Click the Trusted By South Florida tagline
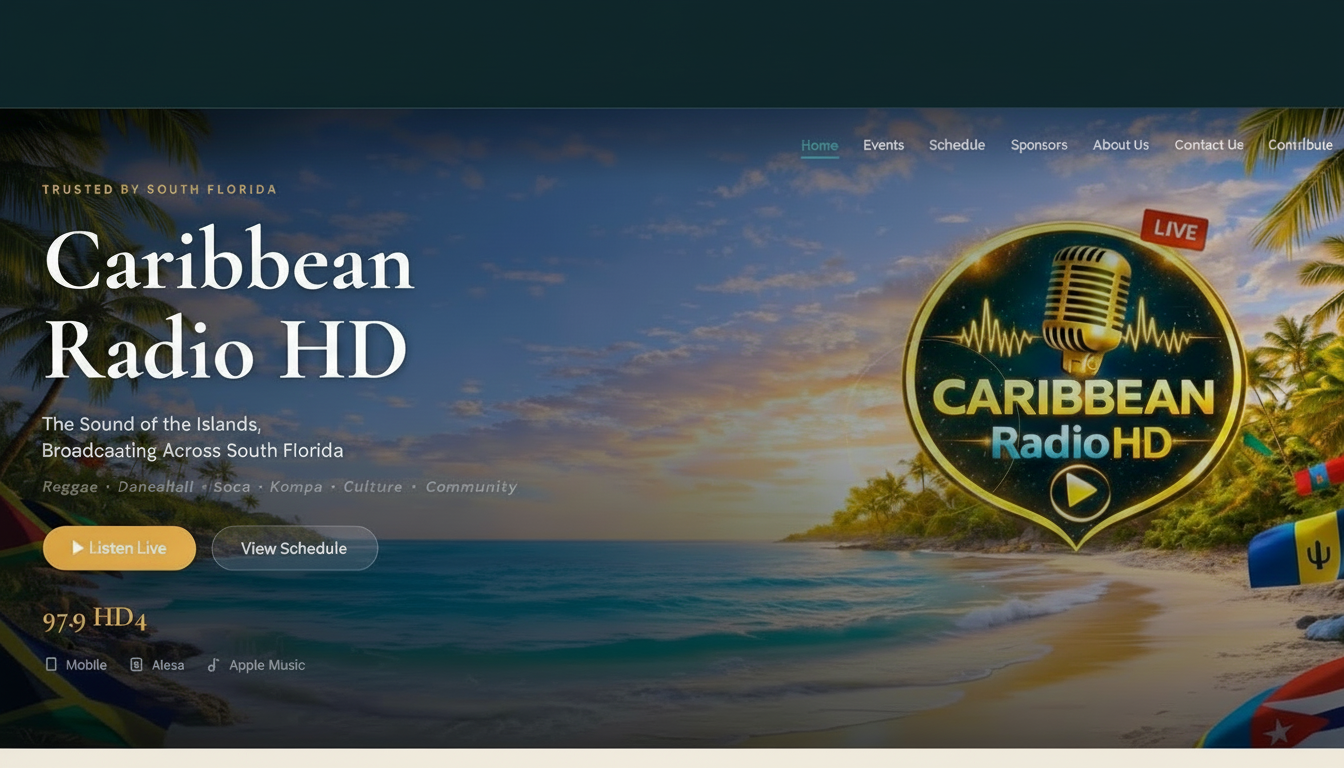 point(160,189)
